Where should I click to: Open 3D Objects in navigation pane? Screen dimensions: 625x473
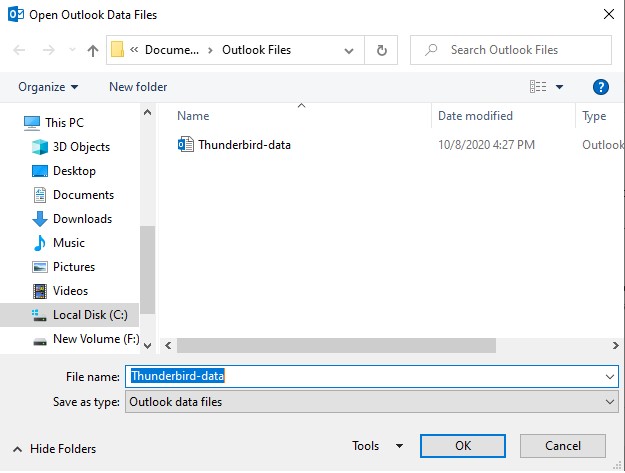point(81,147)
